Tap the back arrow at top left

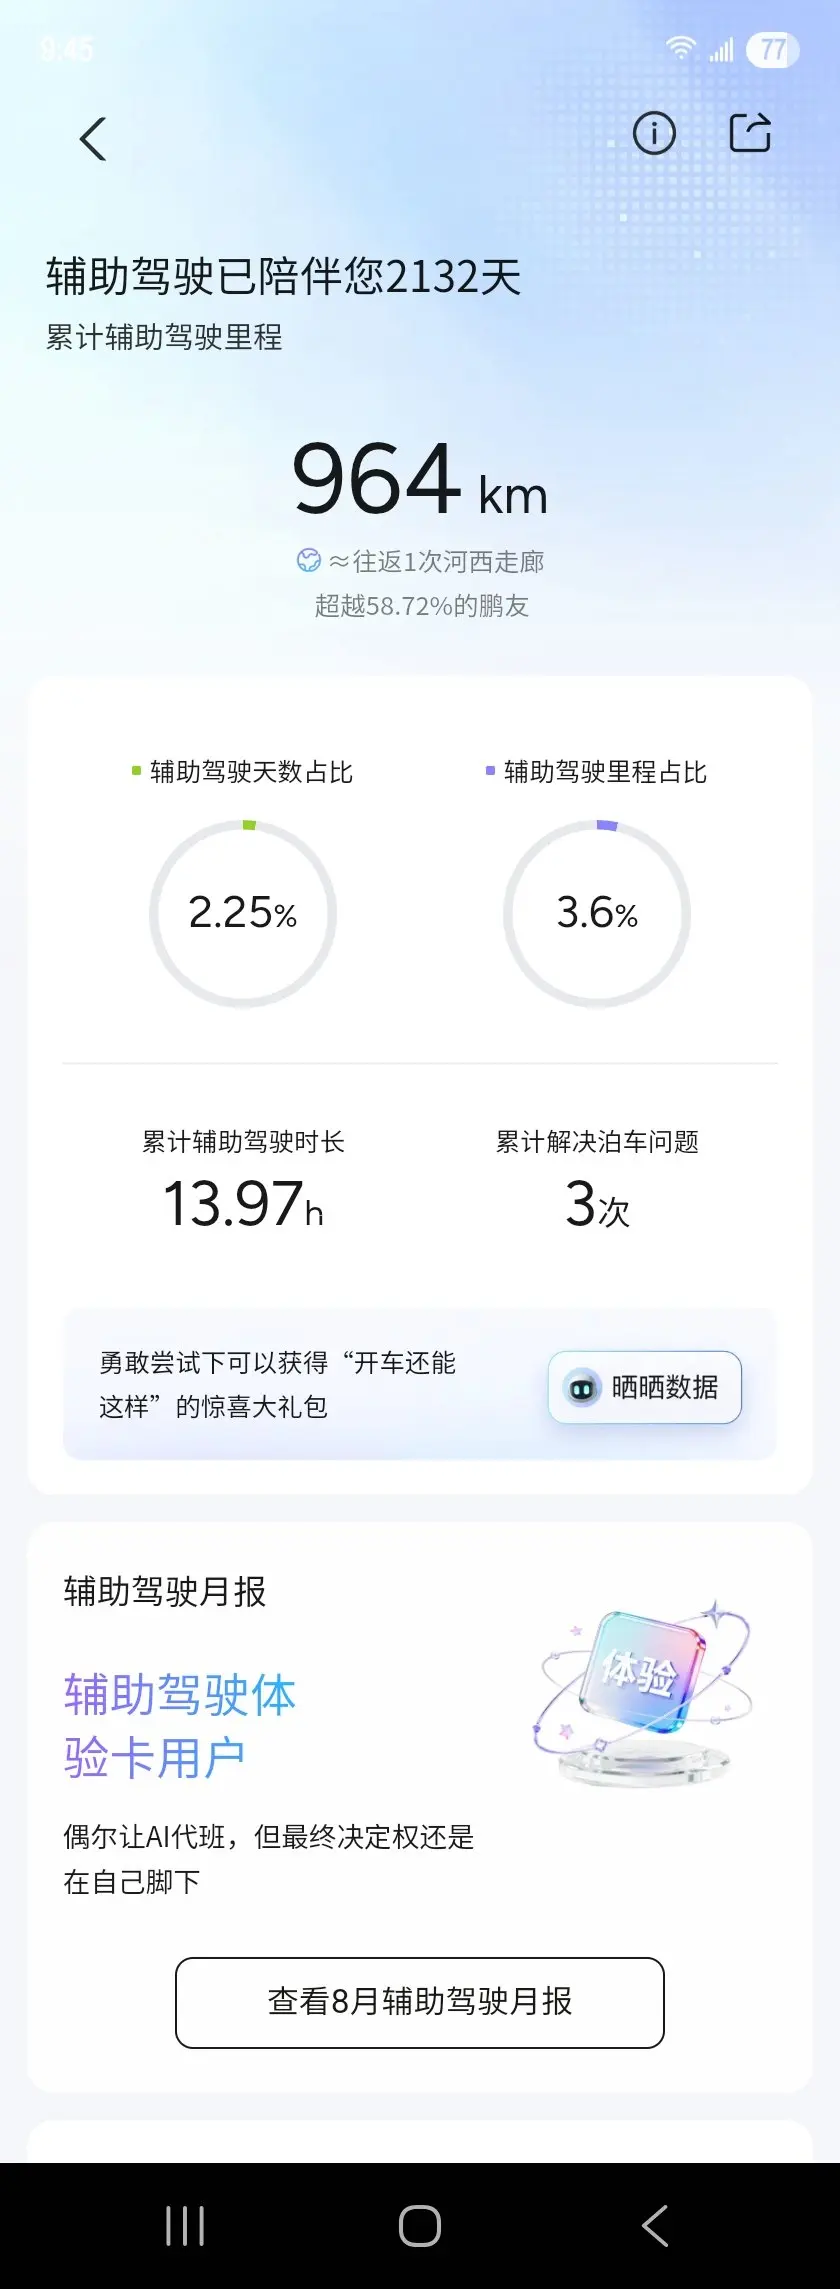pos(93,139)
